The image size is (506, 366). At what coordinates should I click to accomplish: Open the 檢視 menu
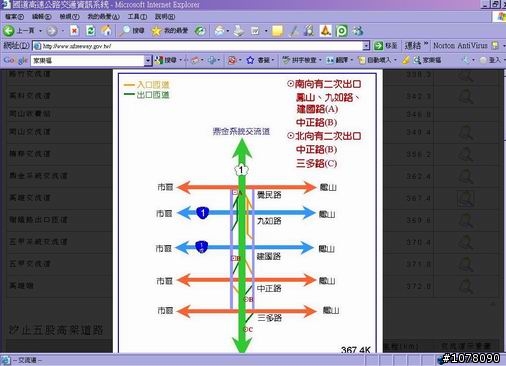click(x=69, y=17)
